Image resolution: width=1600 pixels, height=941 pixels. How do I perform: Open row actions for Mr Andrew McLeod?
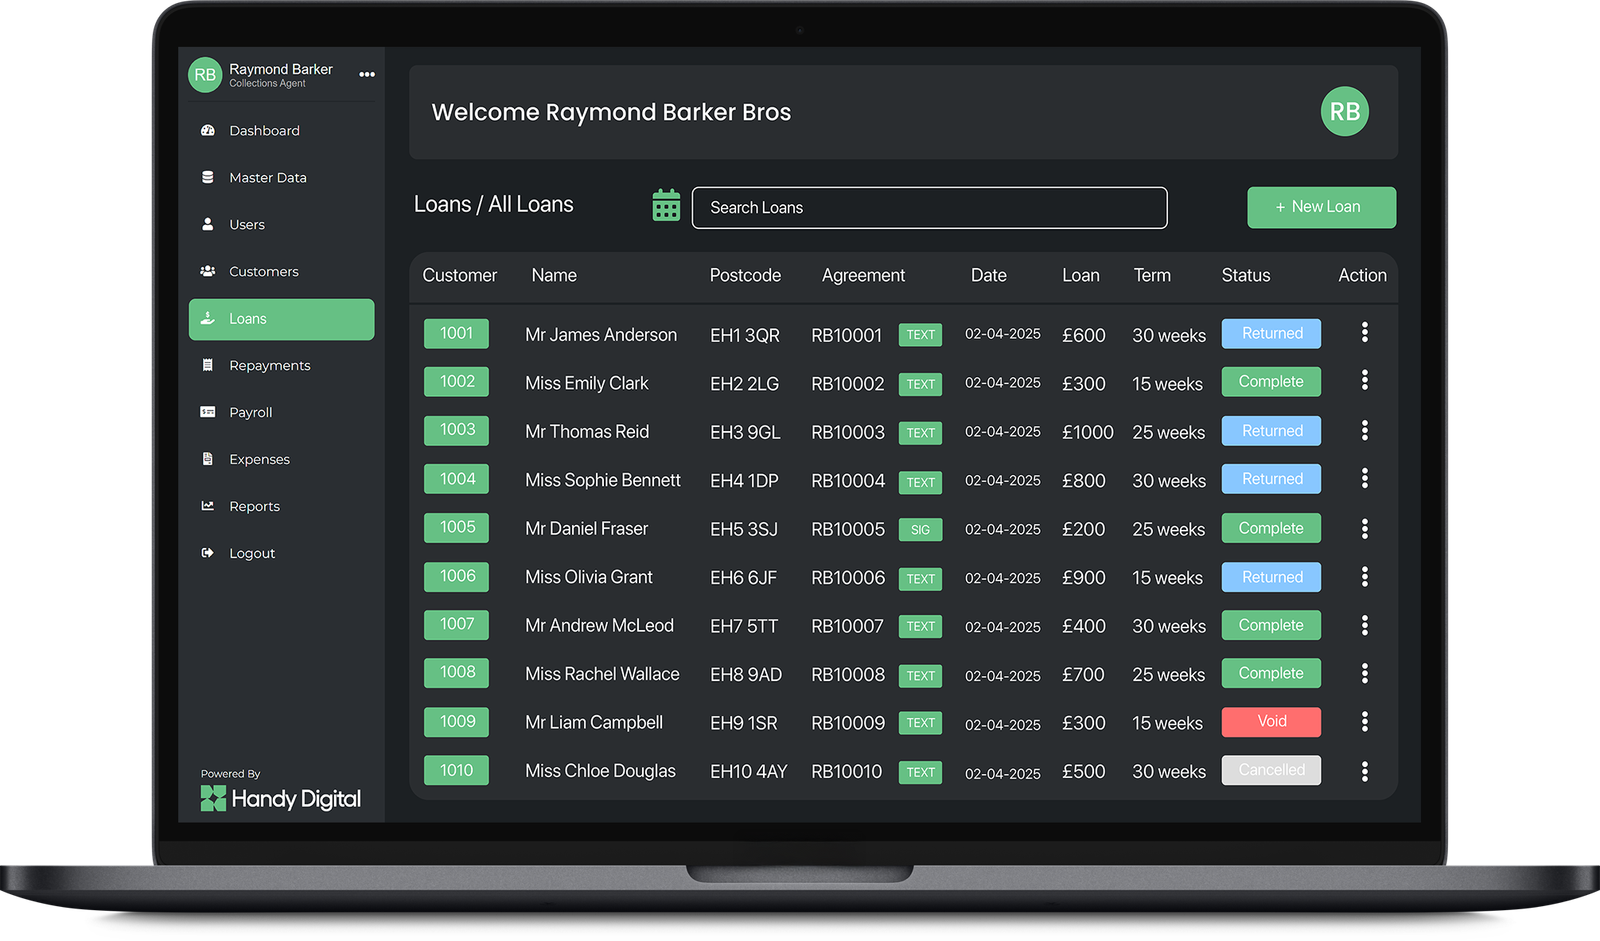point(1364,625)
